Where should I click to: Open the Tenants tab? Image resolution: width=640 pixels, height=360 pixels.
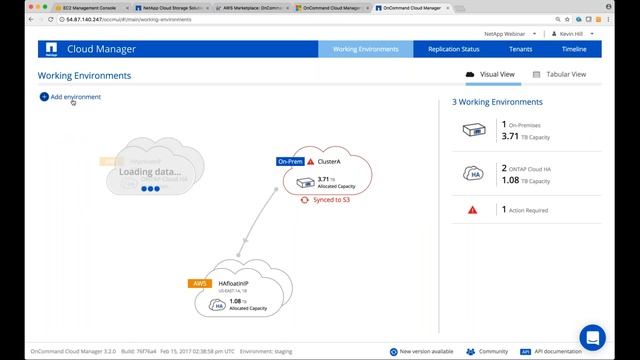[x=520, y=49]
